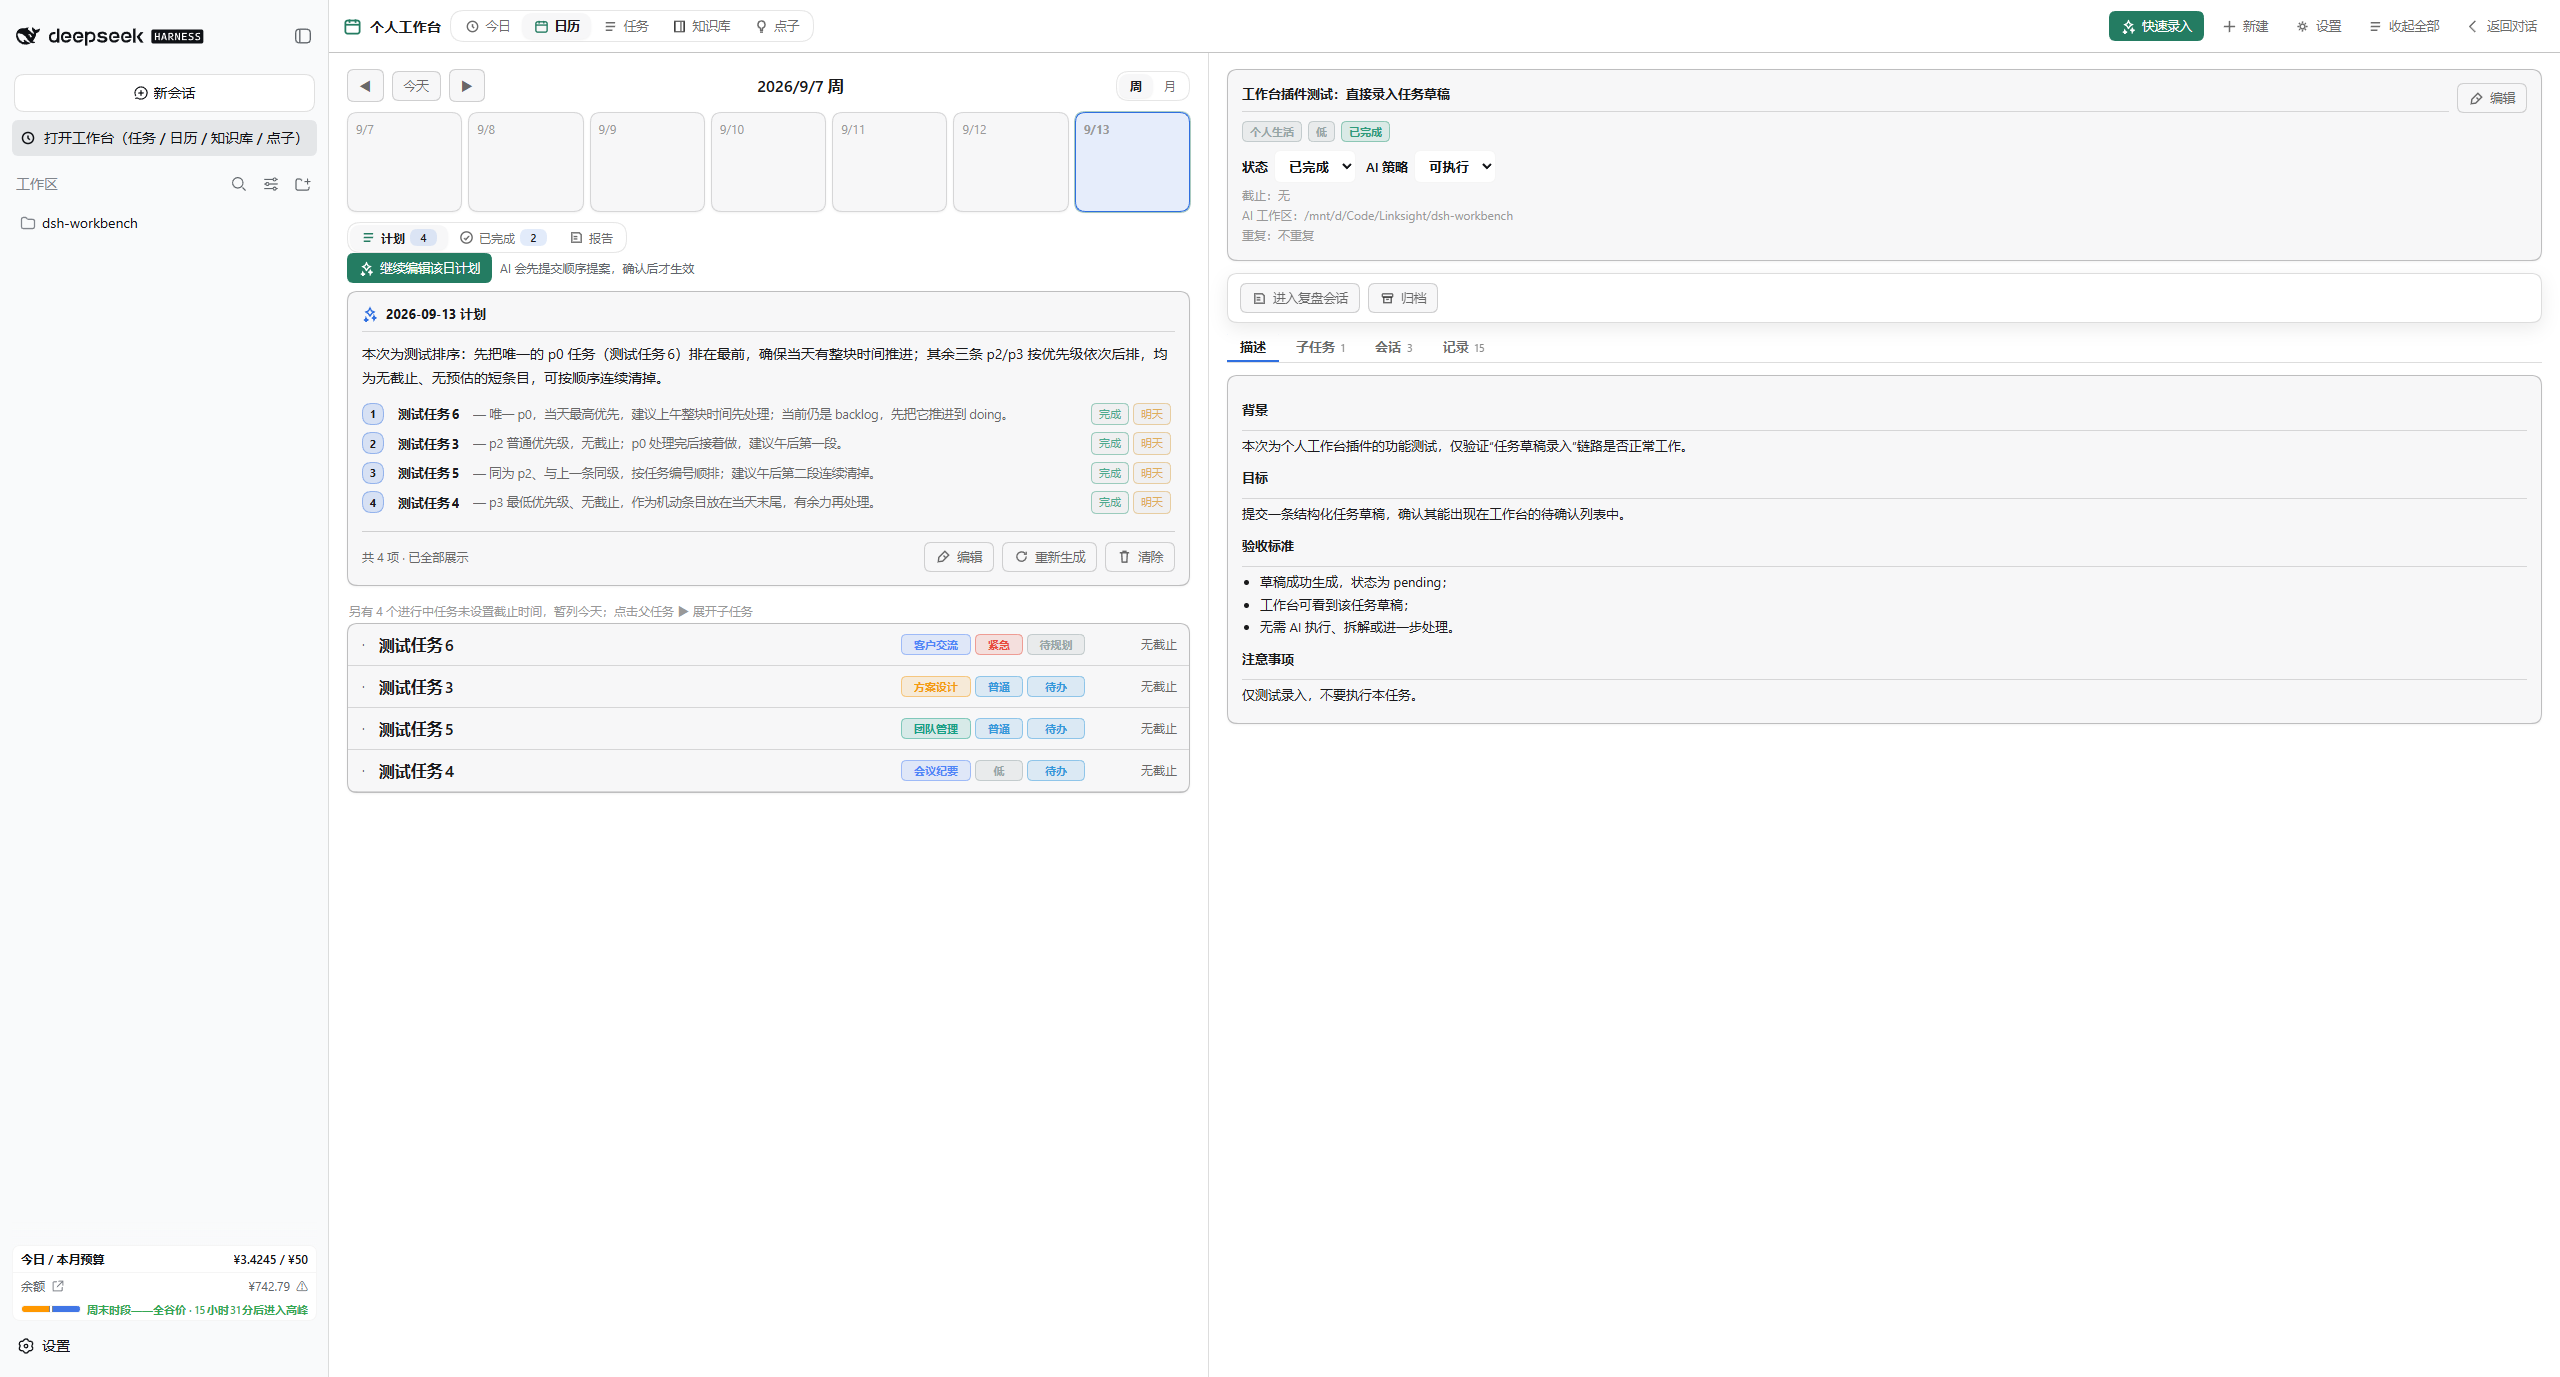Postpone 测试任务 3 to 明天
Image resolution: width=2560 pixels, height=1377 pixels.
(1152, 443)
